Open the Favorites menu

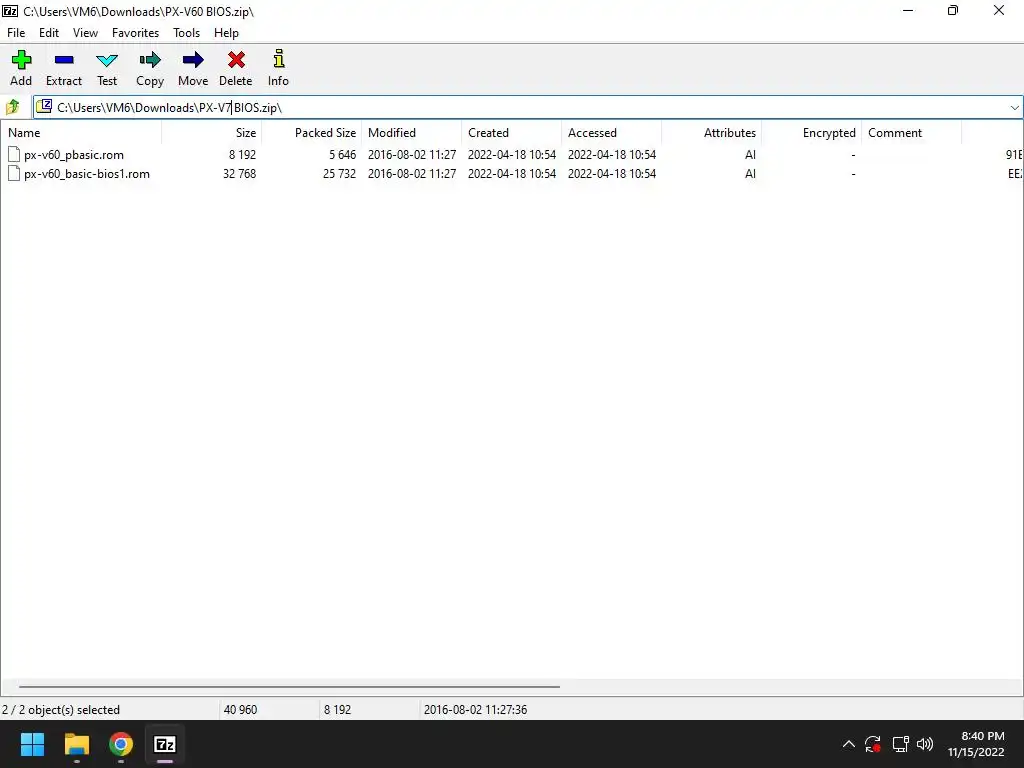pos(135,33)
